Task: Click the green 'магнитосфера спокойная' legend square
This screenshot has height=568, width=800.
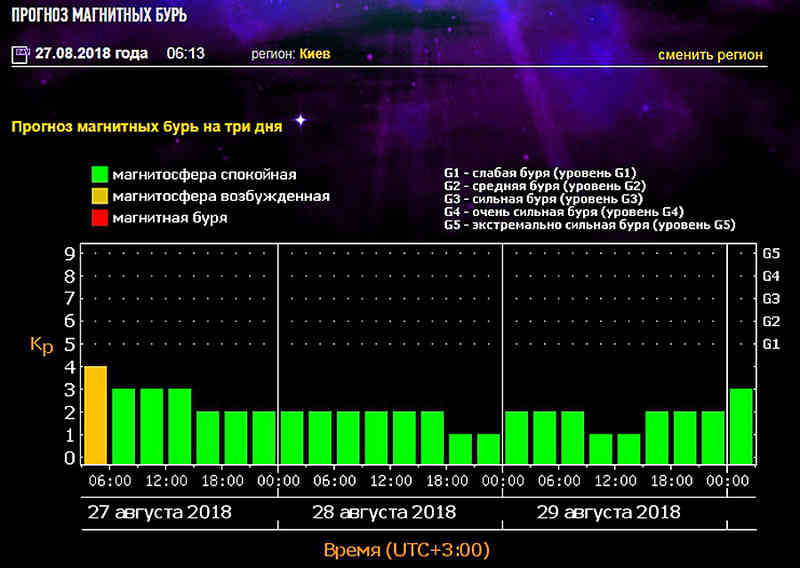Action: coord(99,175)
